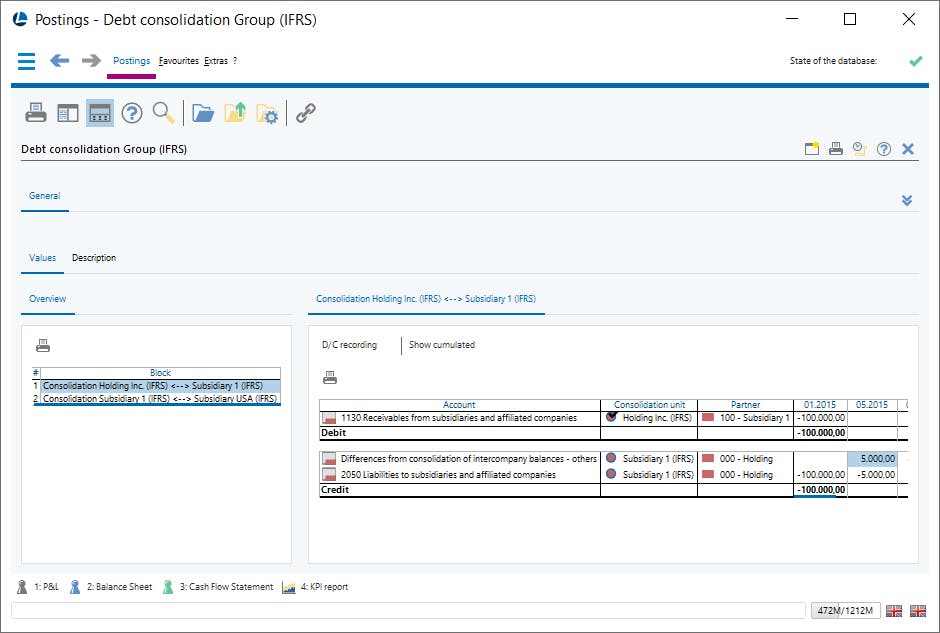
Task: Close the Debt consolidation panel with X
Action: coord(908,149)
